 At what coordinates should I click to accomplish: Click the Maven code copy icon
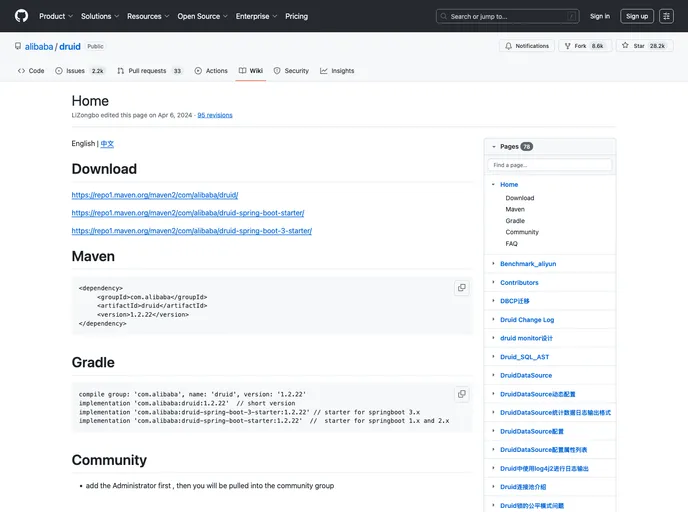461,288
